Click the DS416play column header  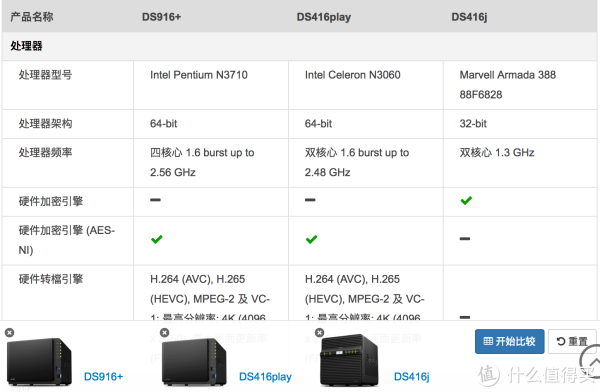click(324, 17)
